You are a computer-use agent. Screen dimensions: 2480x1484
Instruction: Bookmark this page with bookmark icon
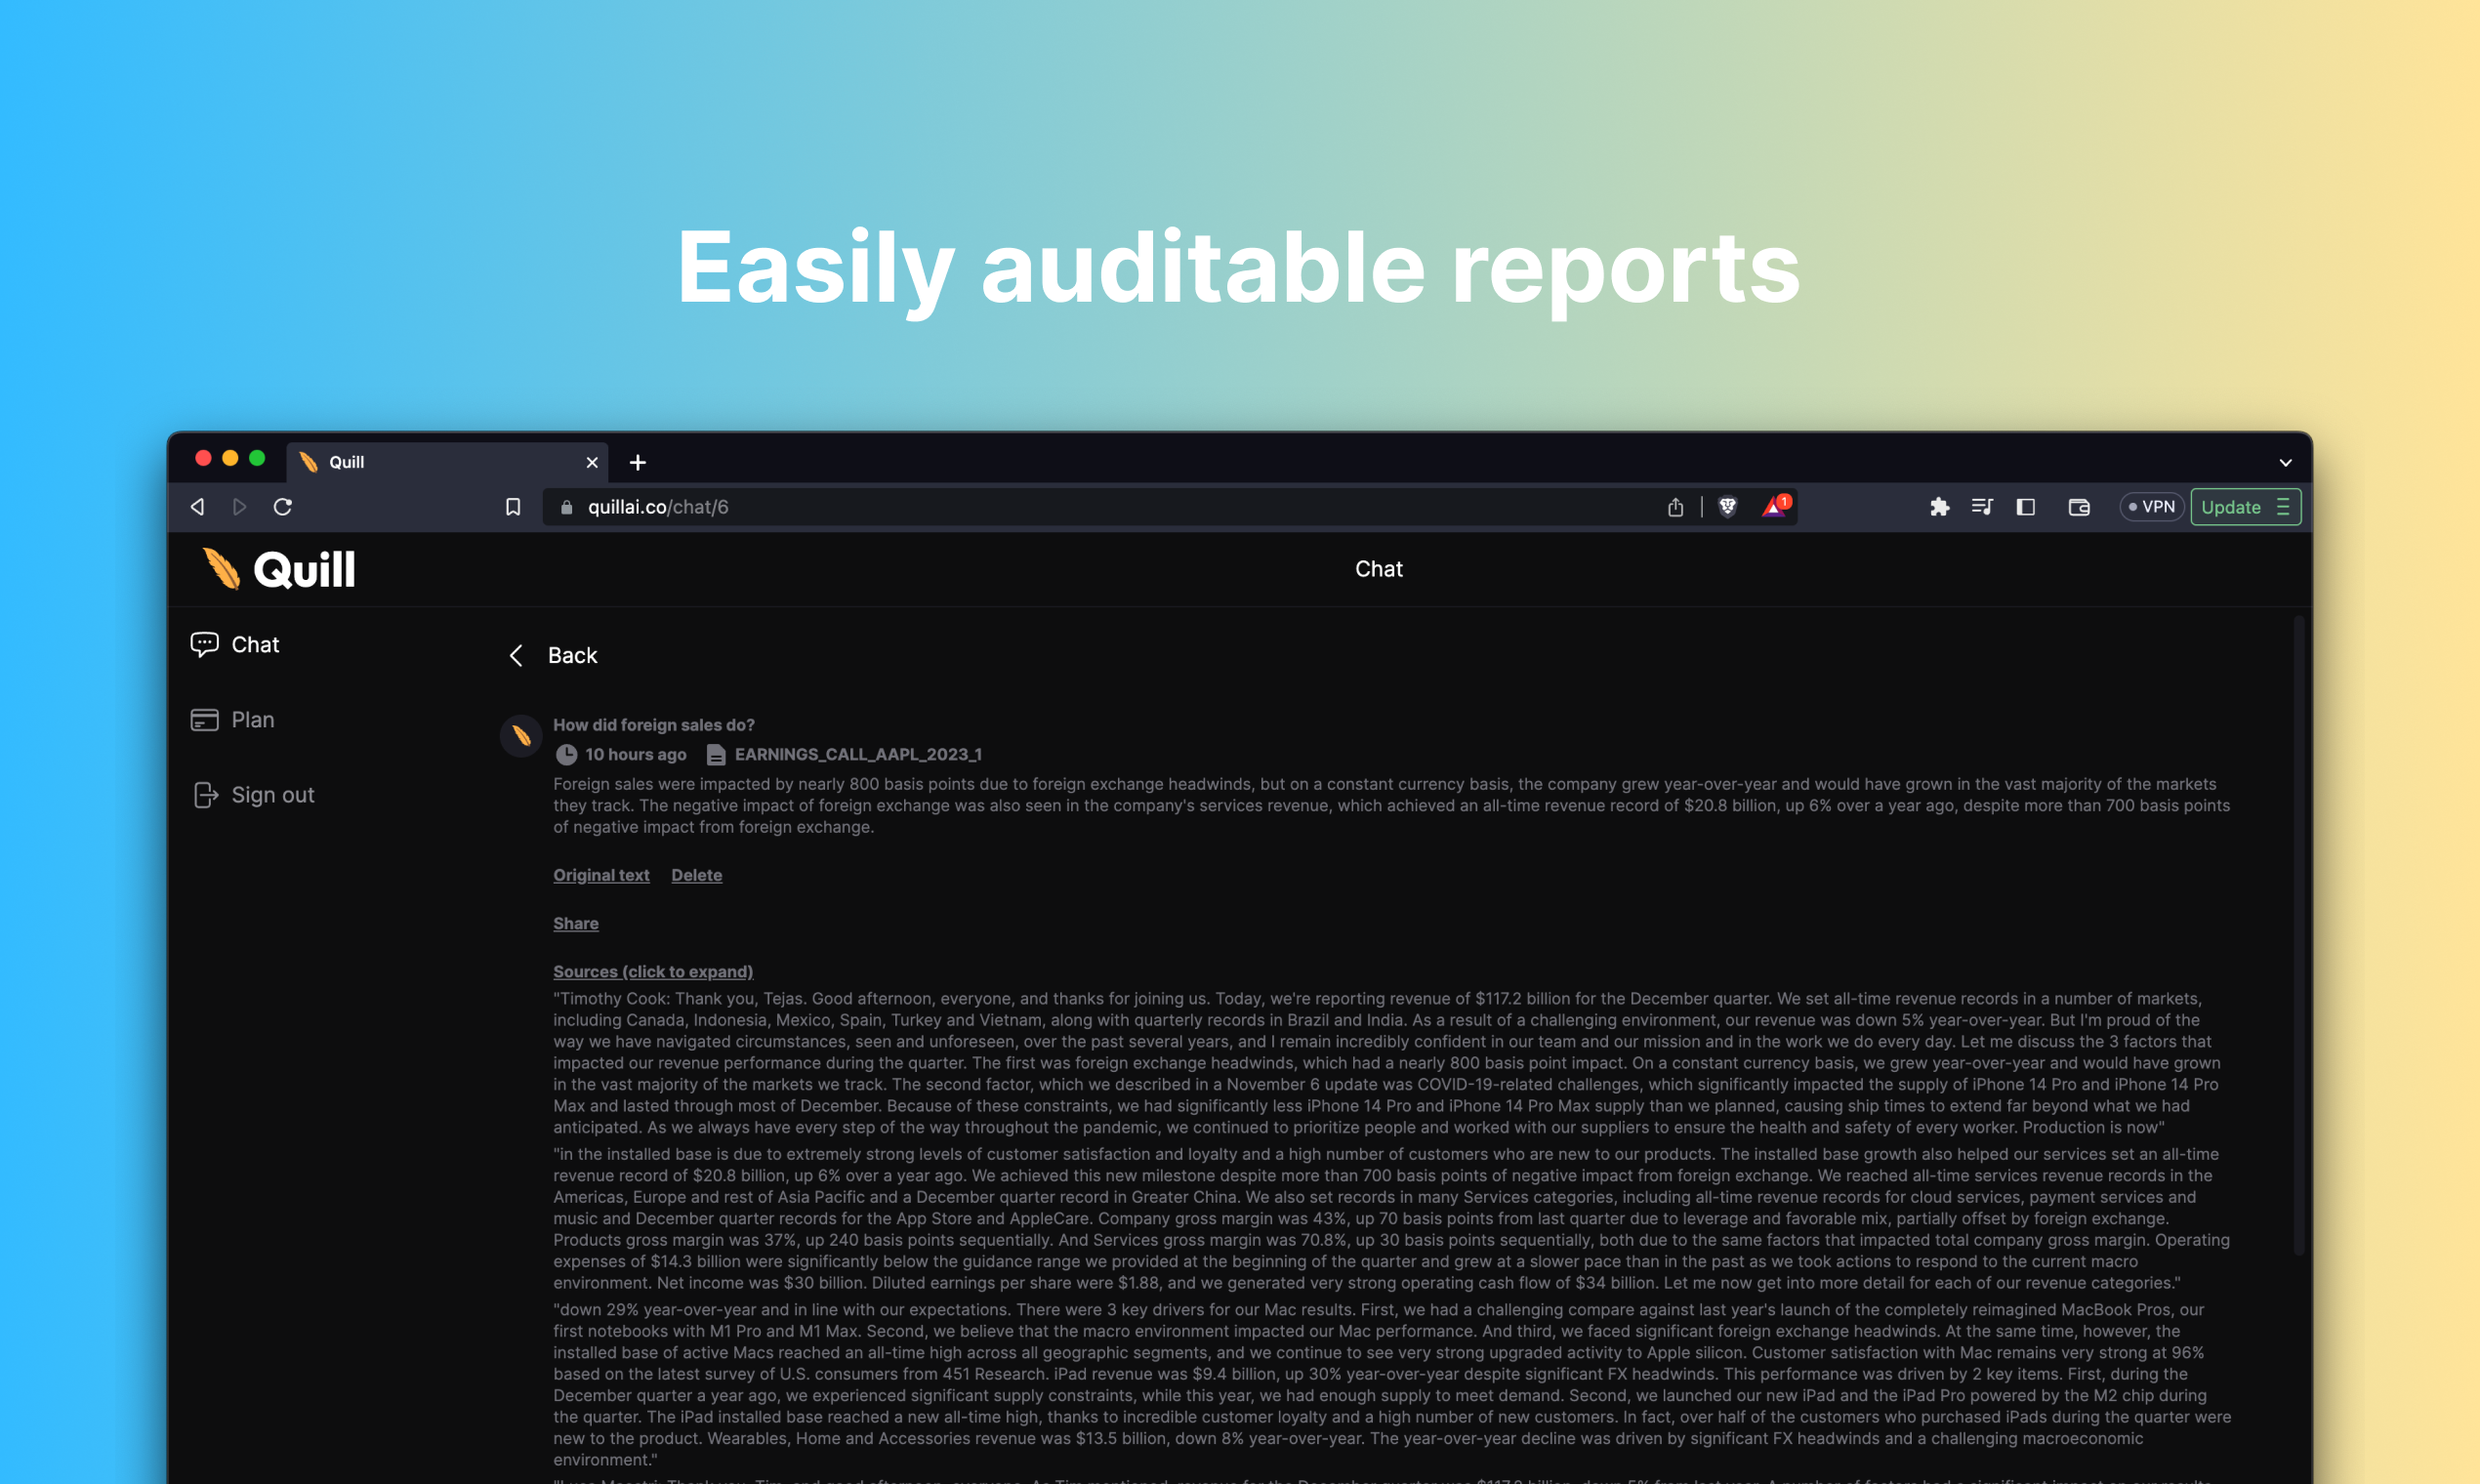click(x=513, y=507)
